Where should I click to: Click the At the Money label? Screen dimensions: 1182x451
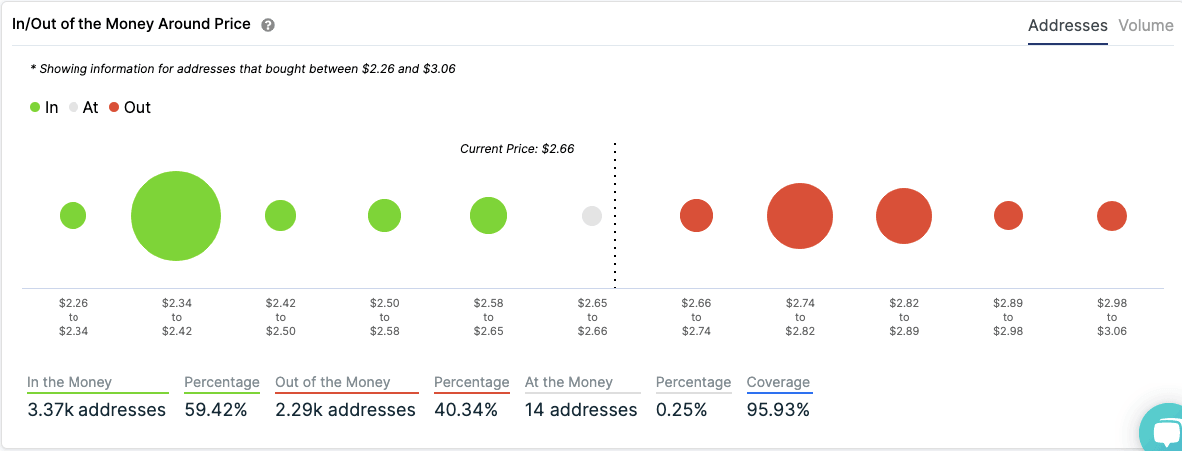pyautogui.click(x=569, y=382)
